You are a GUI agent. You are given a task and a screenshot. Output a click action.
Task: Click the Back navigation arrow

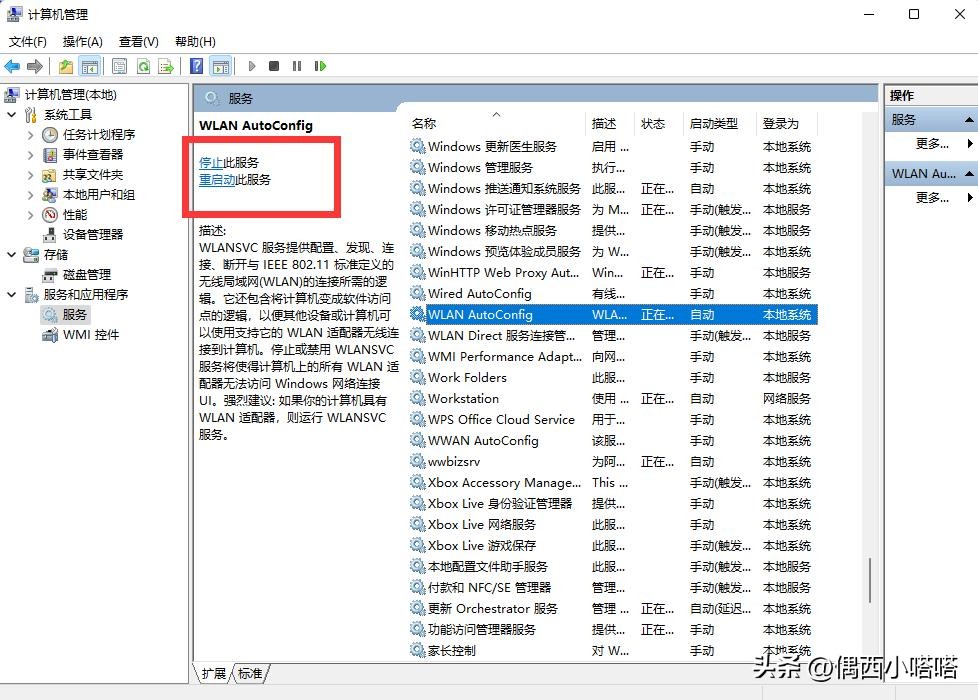(11, 66)
